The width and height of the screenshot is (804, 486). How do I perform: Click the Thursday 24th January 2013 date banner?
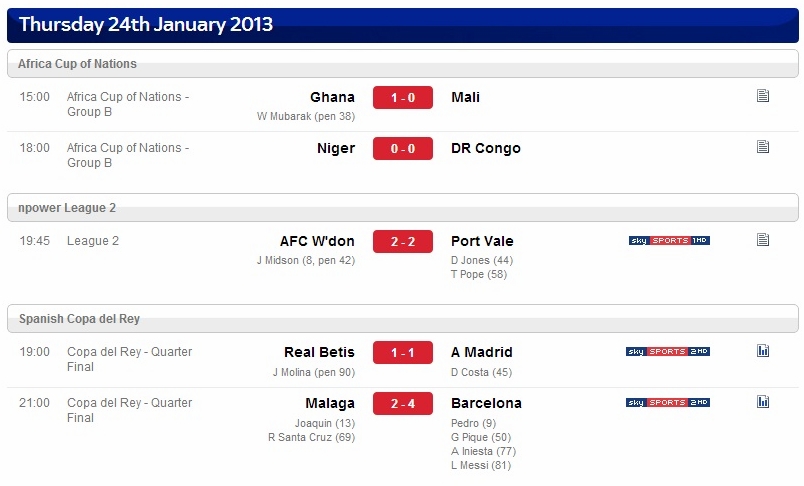403,25
